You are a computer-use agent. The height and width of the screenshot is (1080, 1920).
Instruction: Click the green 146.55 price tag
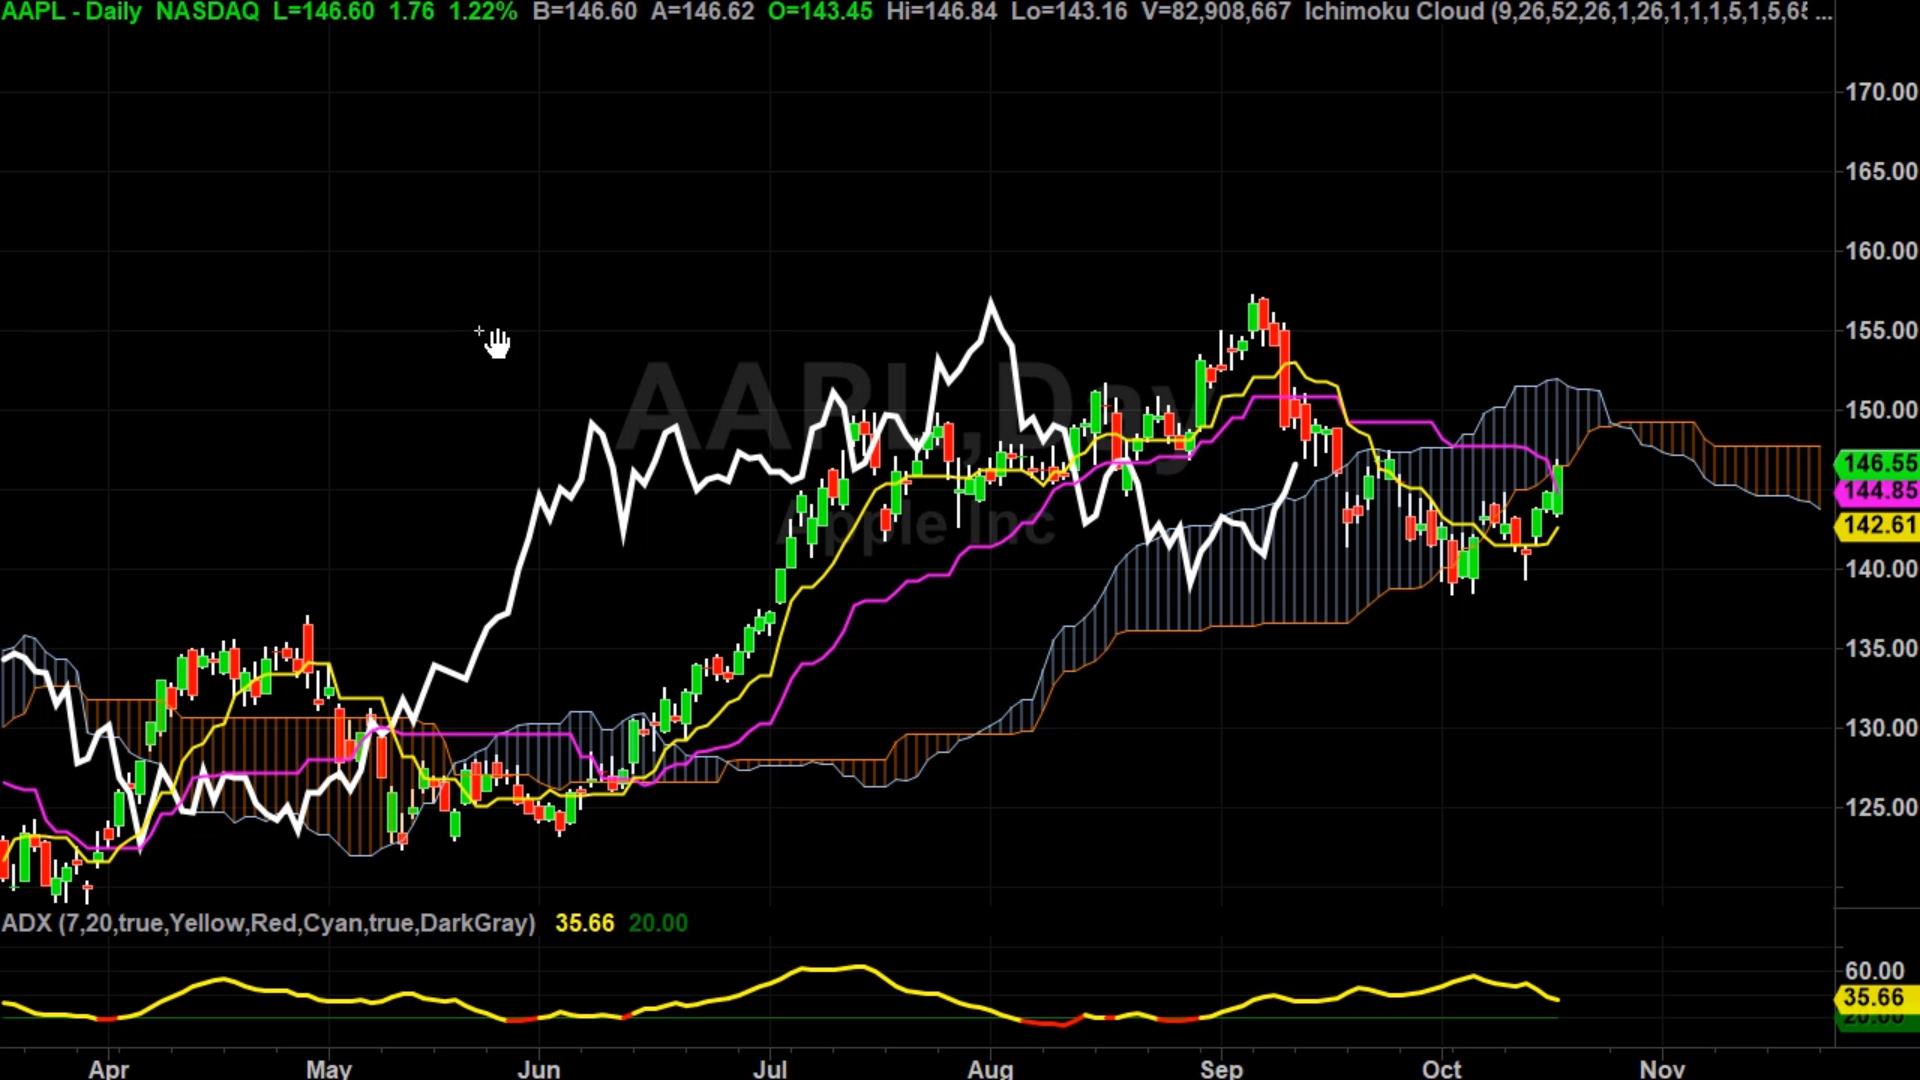tap(1877, 463)
